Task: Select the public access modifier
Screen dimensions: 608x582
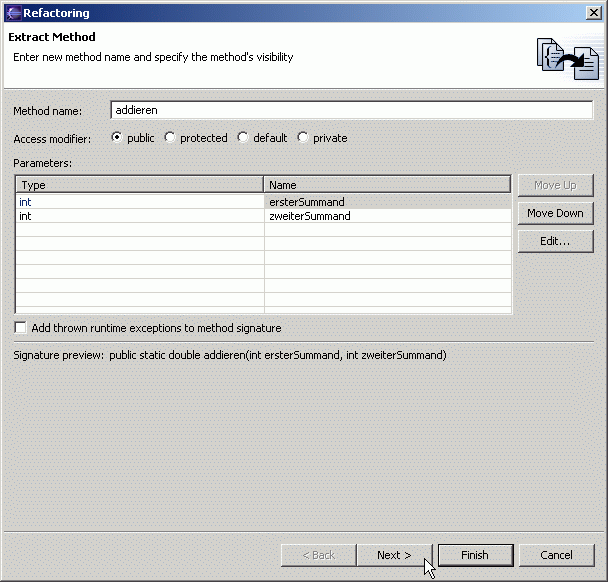Action: click(118, 138)
